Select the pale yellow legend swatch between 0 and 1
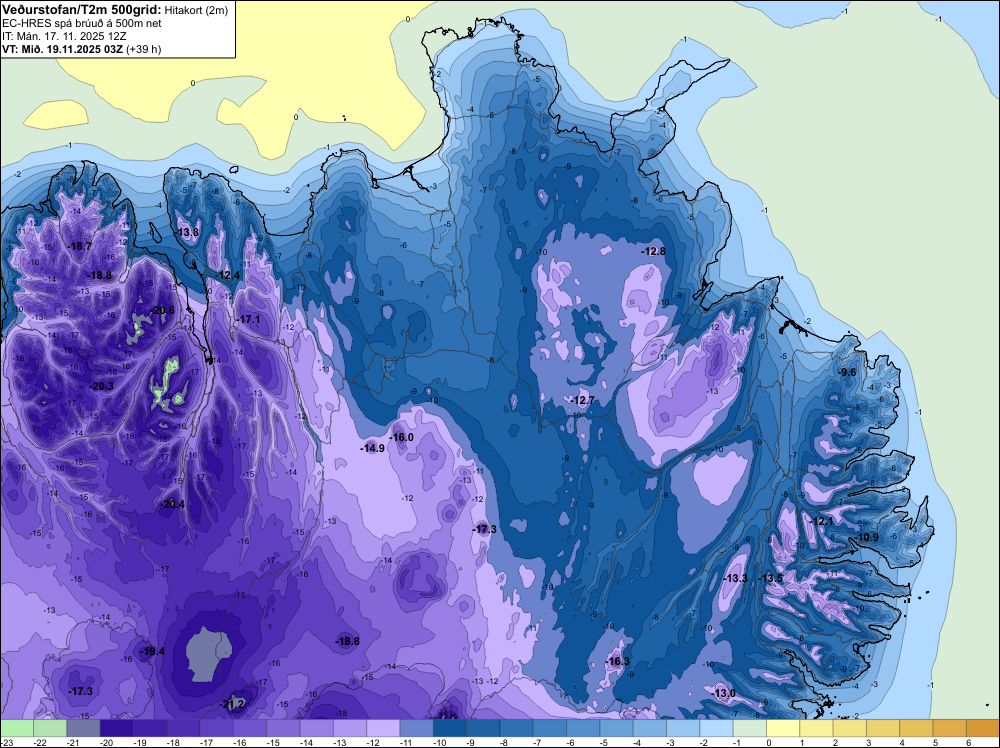Screen dimensions: 1000x748 pyautogui.click(x=783, y=728)
